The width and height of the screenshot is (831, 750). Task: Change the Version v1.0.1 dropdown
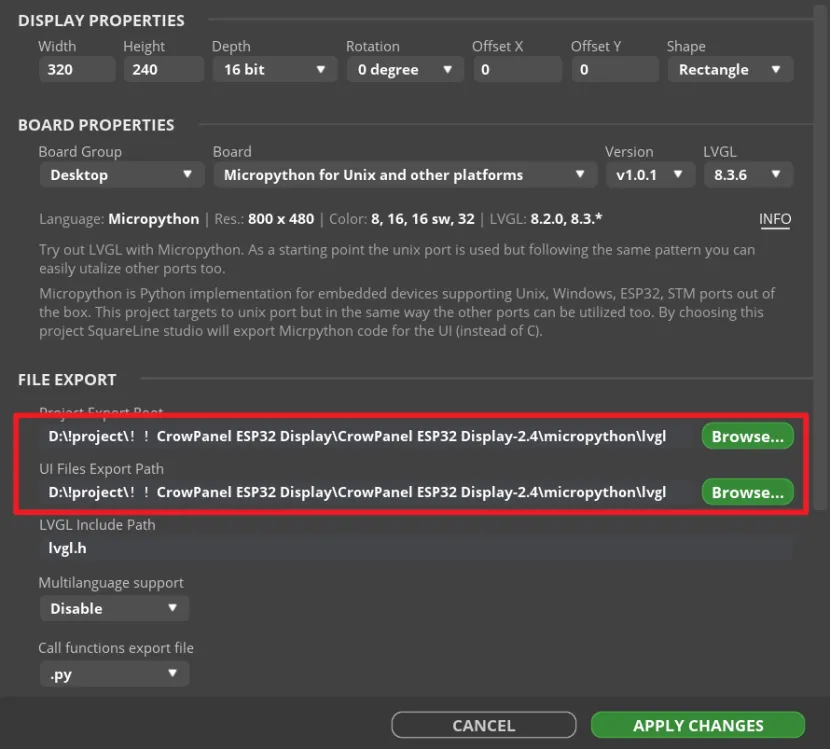pos(649,175)
